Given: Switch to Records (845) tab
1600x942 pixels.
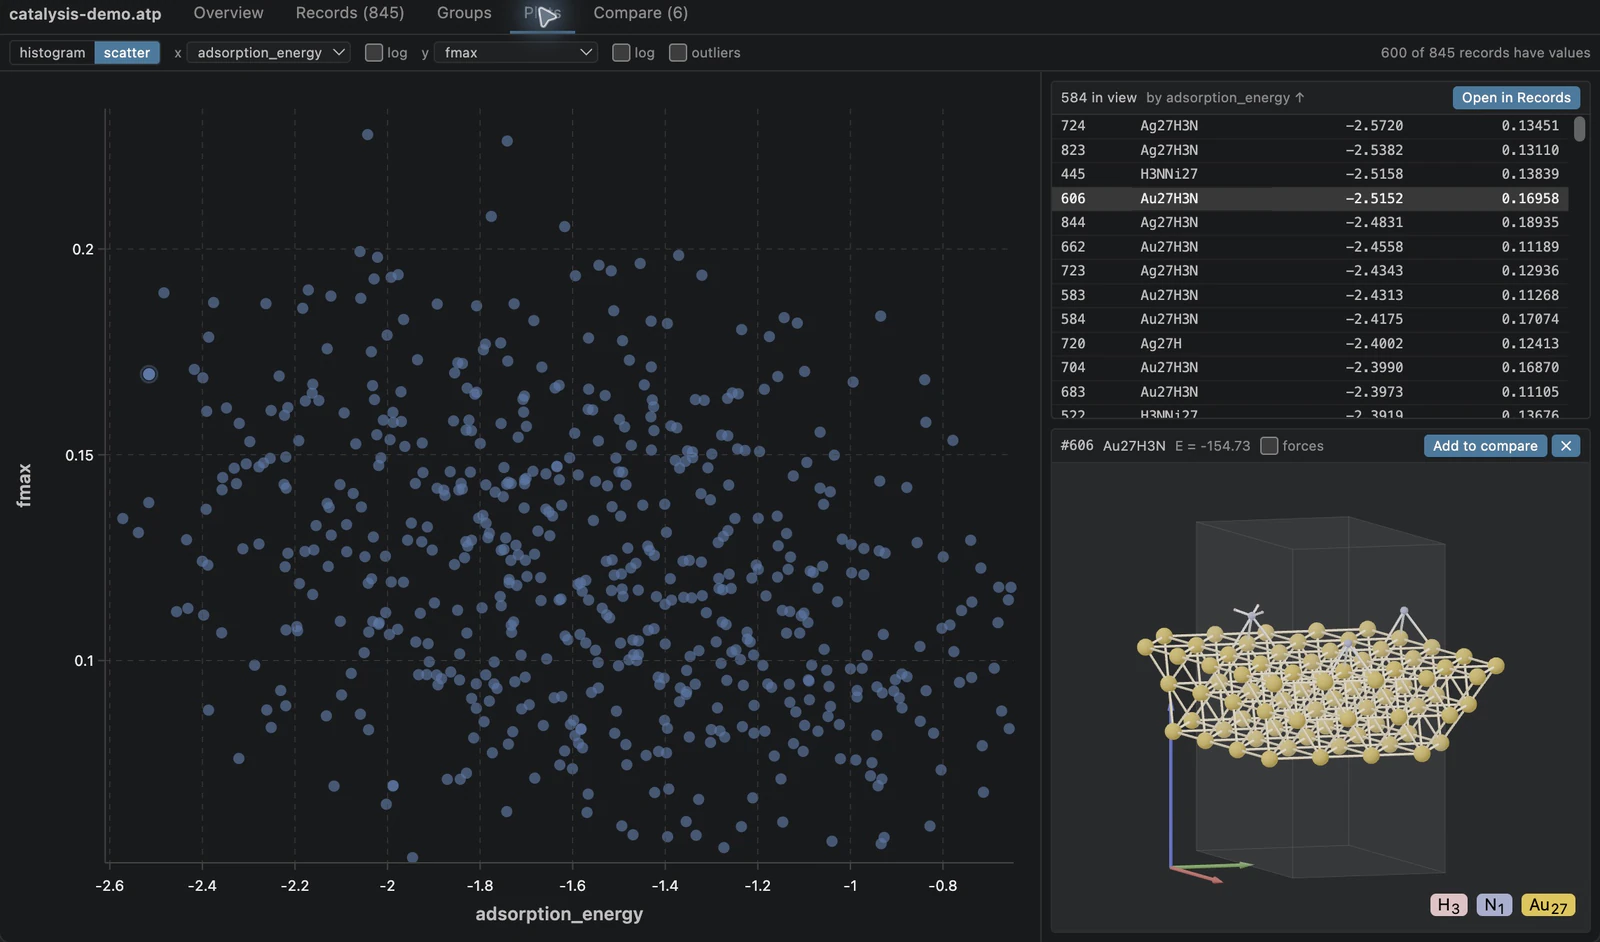Looking at the screenshot, I should click(x=350, y=13).
